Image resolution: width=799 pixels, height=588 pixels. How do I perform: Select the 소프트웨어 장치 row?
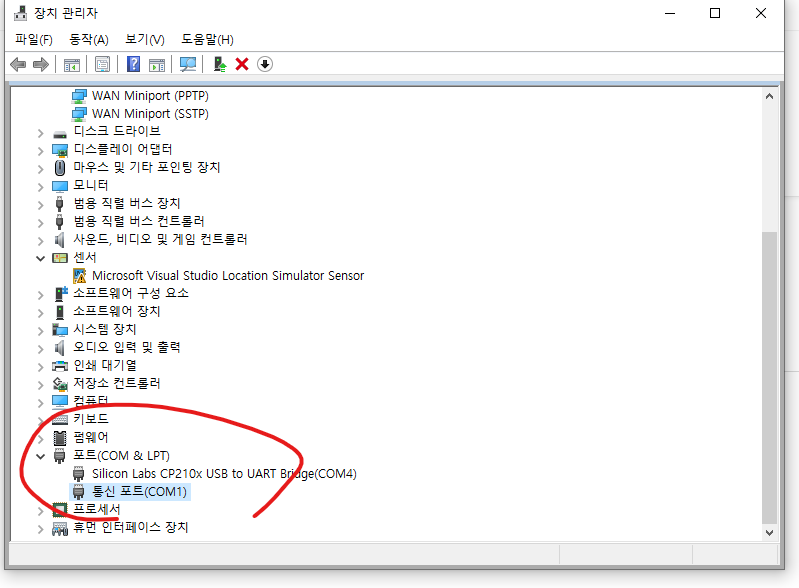click(x=117, y=311)
